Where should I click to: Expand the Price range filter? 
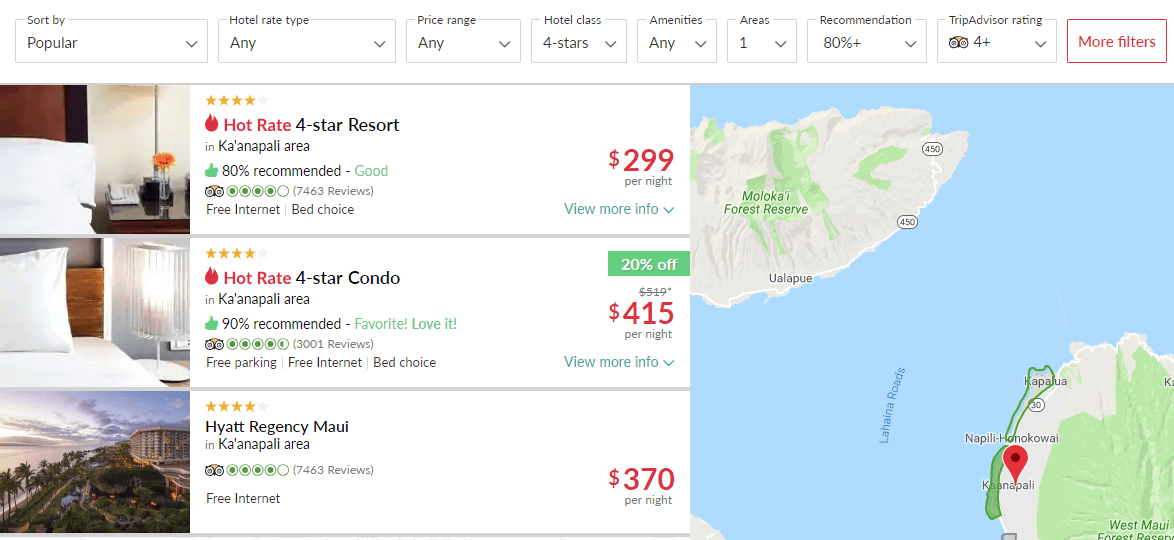[463, 42]
